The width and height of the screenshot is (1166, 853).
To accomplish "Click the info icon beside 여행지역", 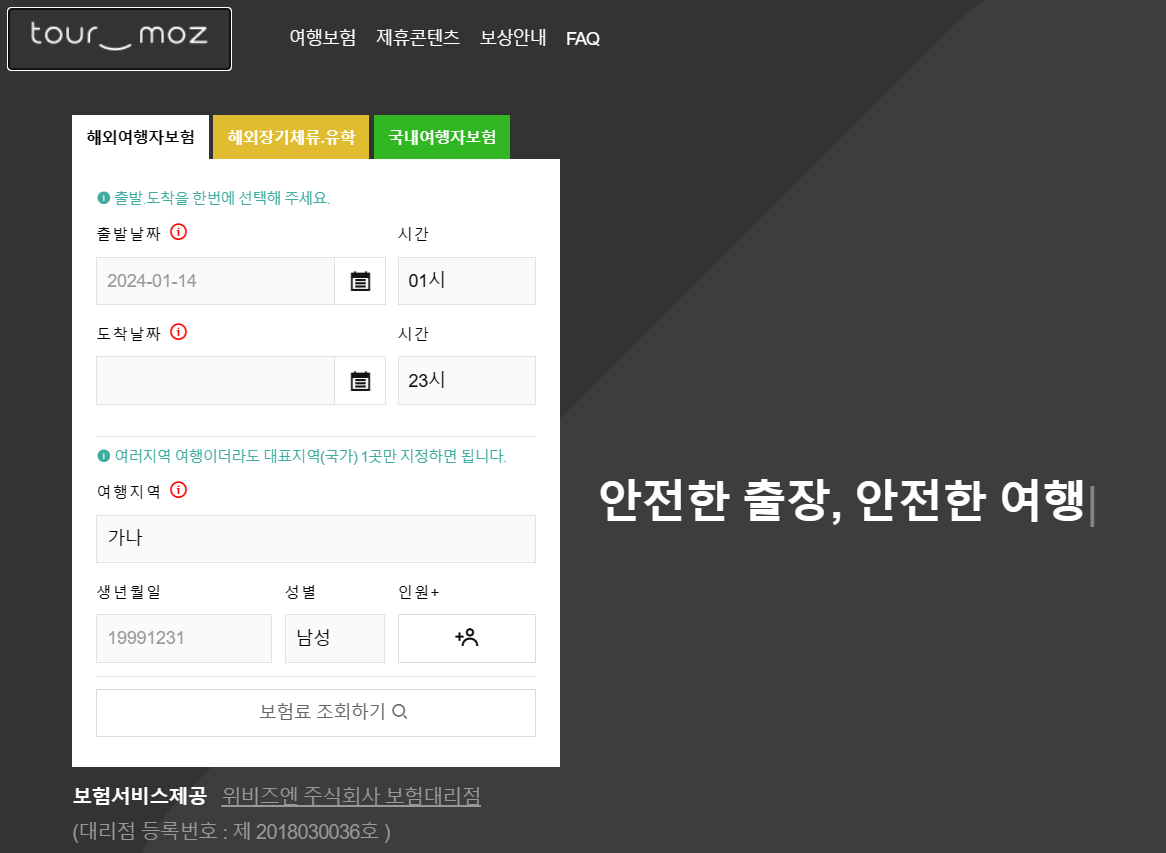I will pyautogui.click(x=178, y=490).
